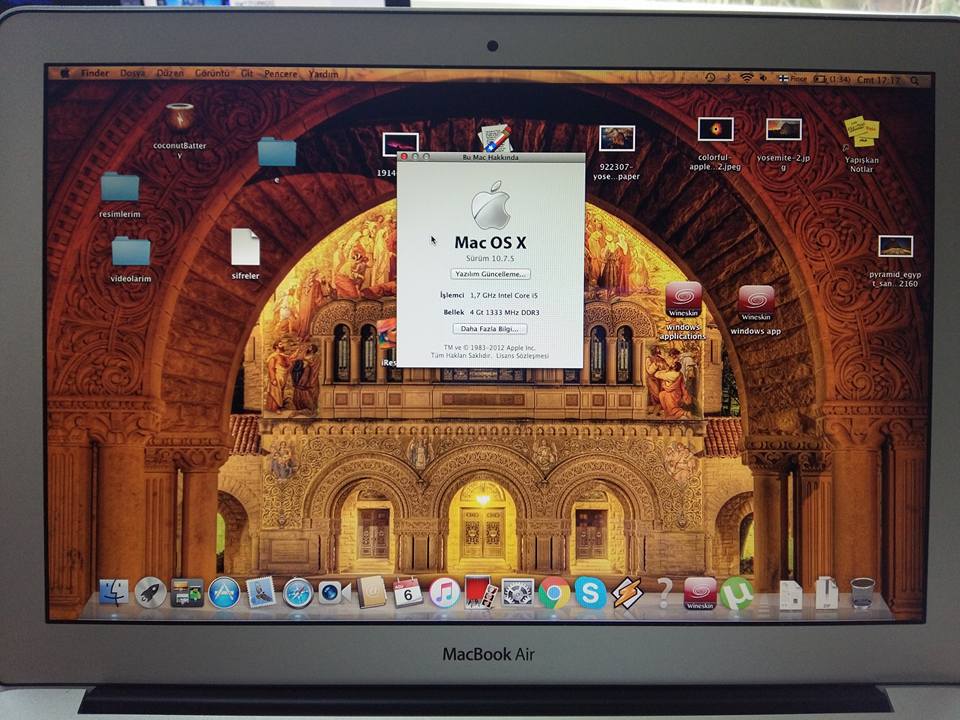Launch uTorrent green icon in dock
The image size is (960, 720).
[x=737, y=593]
